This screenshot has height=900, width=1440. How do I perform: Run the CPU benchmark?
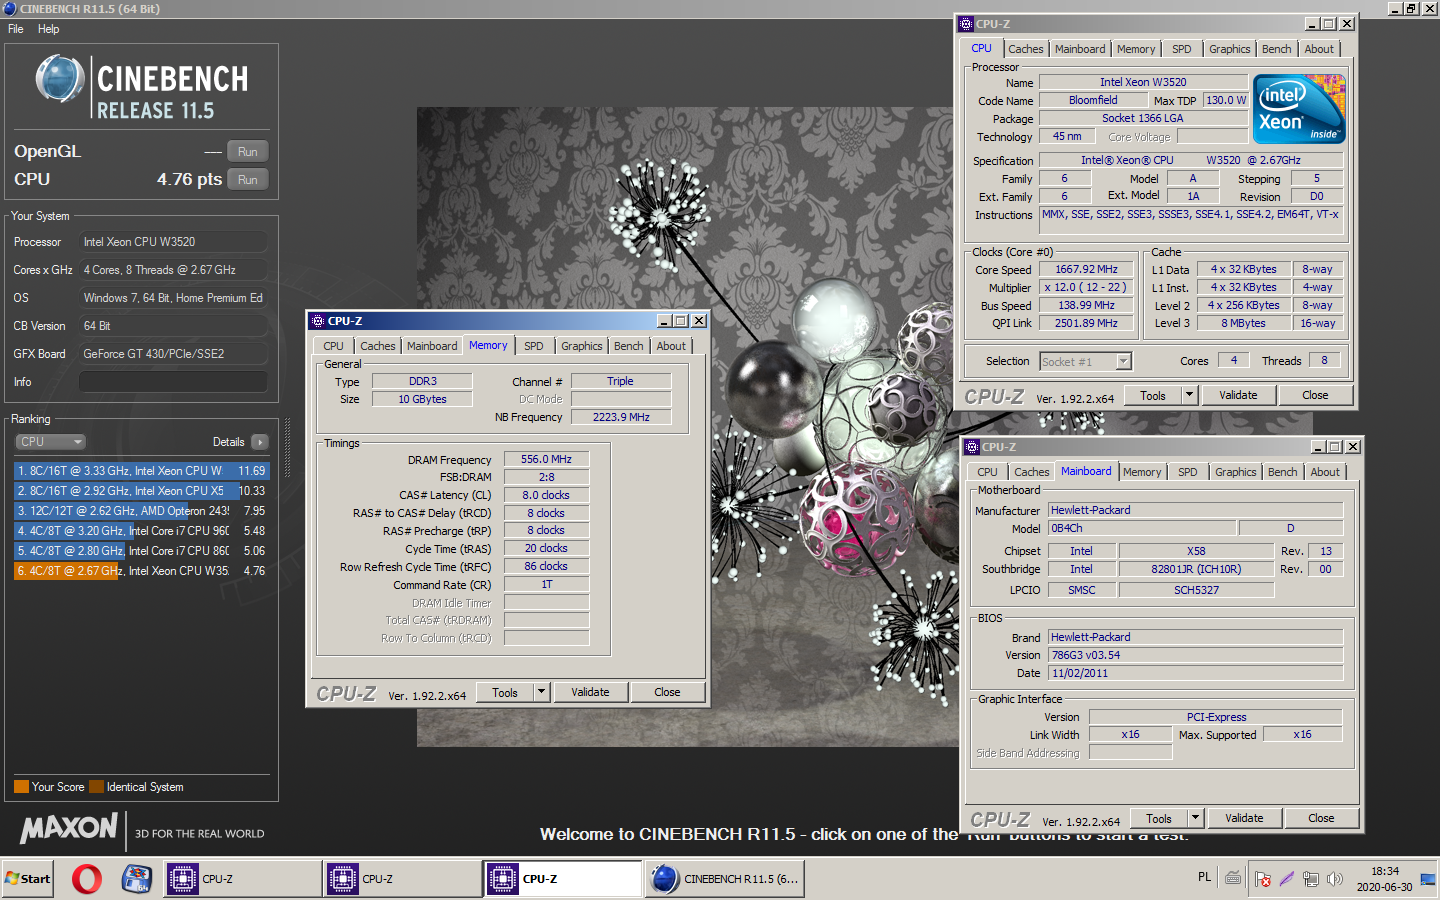click(248, 180)
